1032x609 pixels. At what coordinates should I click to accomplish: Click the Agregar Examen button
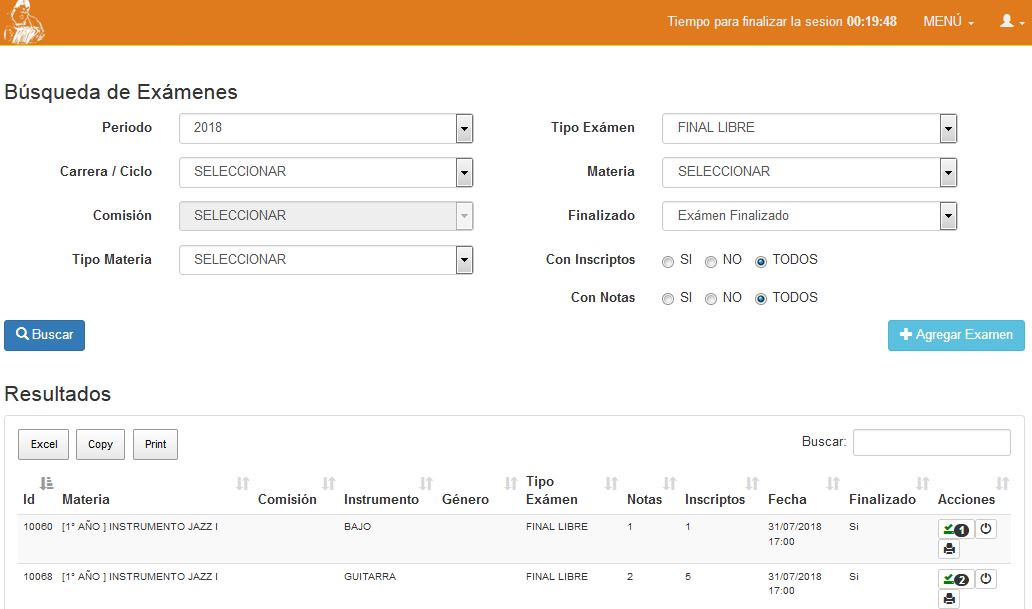(956, 336)
